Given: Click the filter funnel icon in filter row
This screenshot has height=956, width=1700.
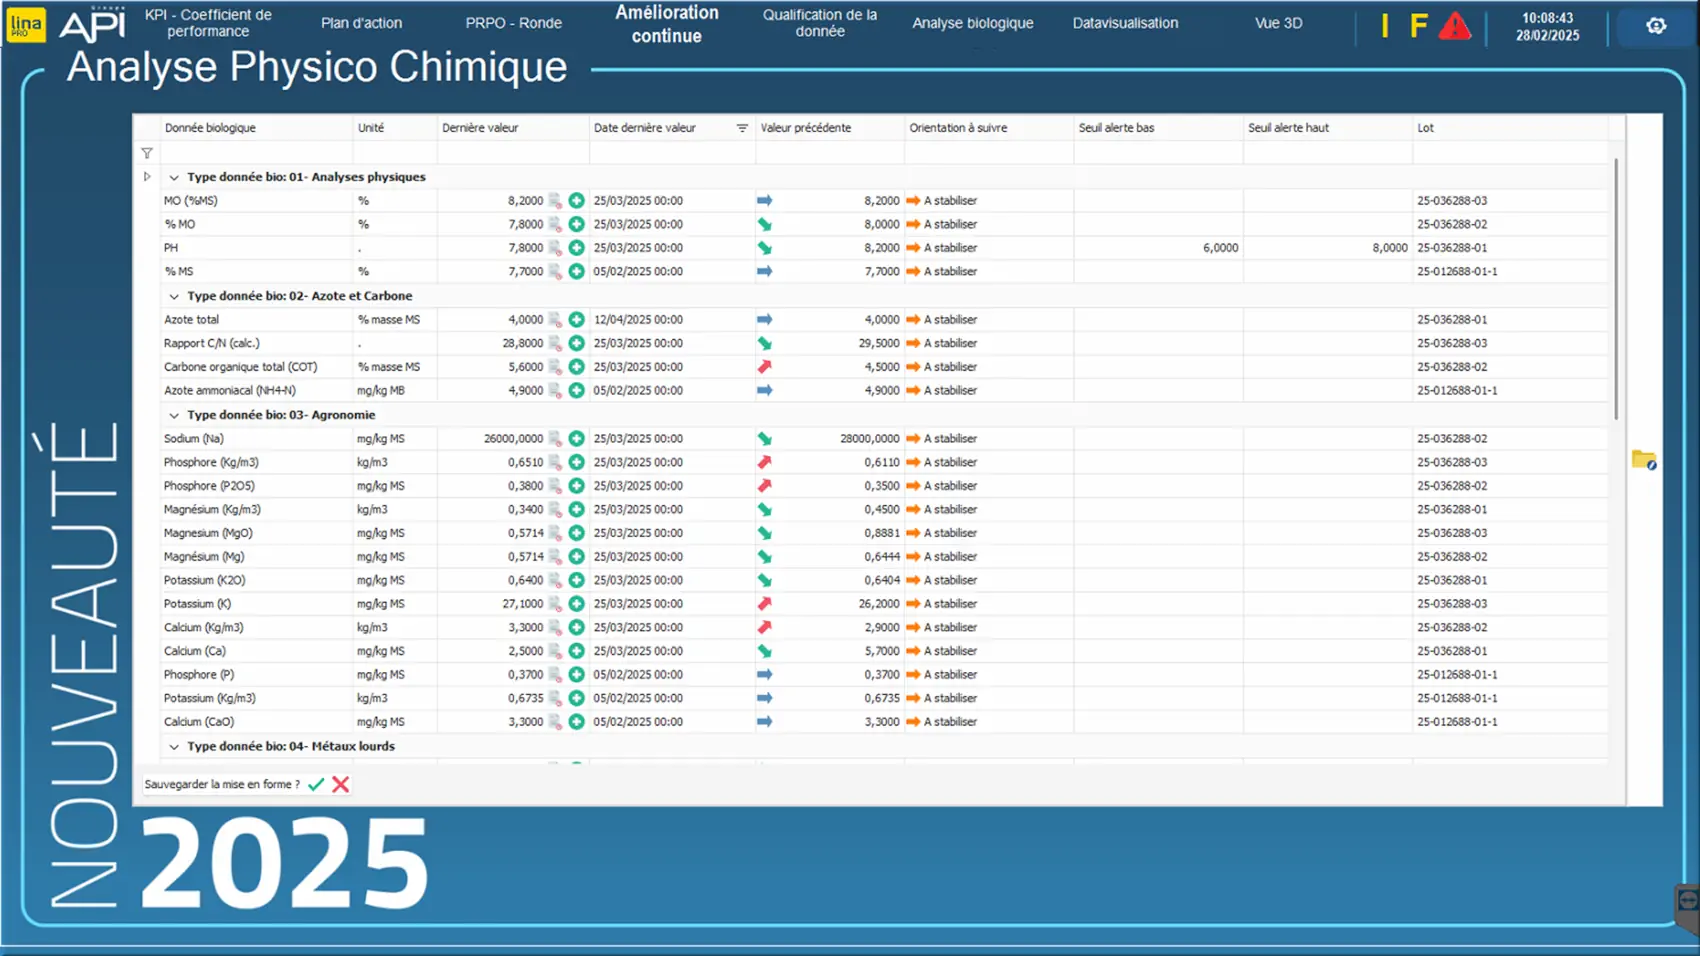Looking at the screenshot, I should pyautogui.click(x=147, y=153).
